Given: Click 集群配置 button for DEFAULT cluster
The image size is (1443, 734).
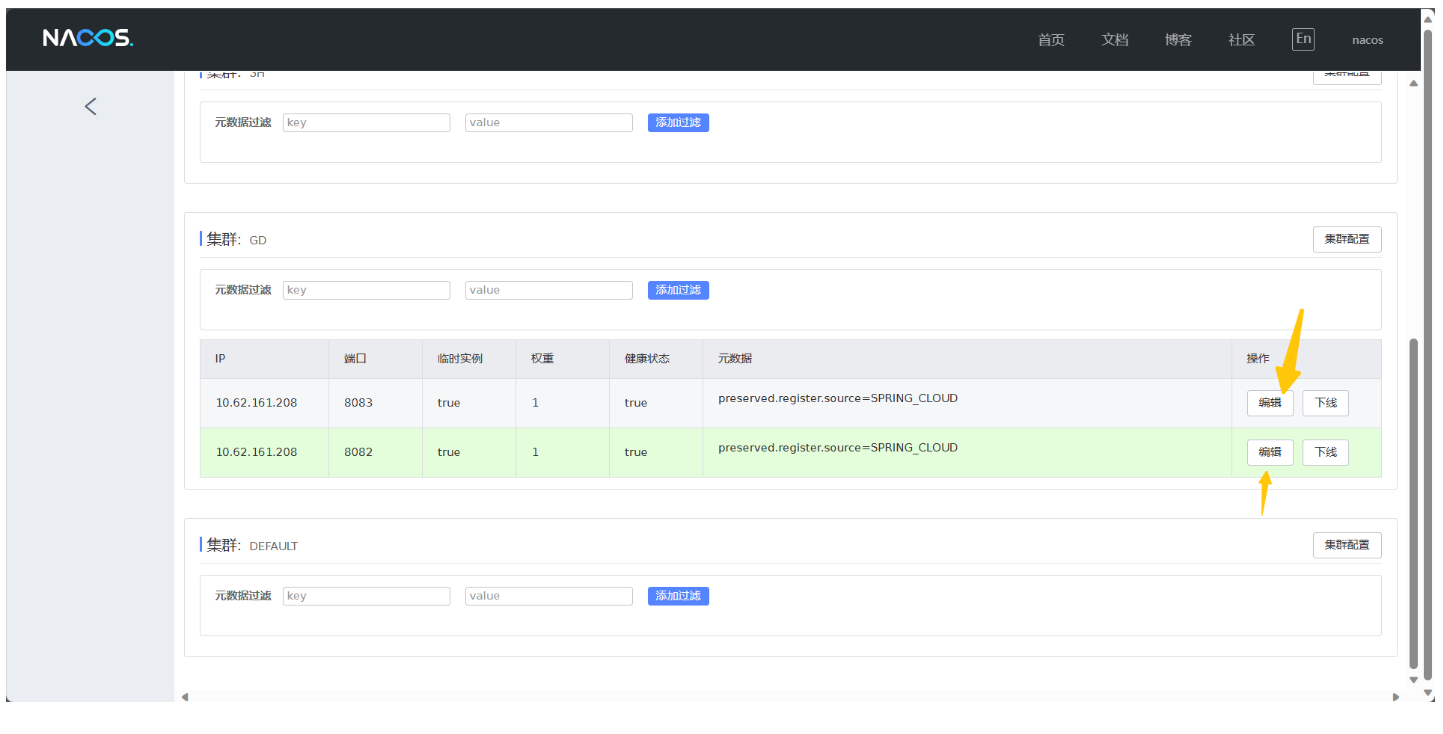Looking at the screenshot, I should click(x=1347, y=545).
